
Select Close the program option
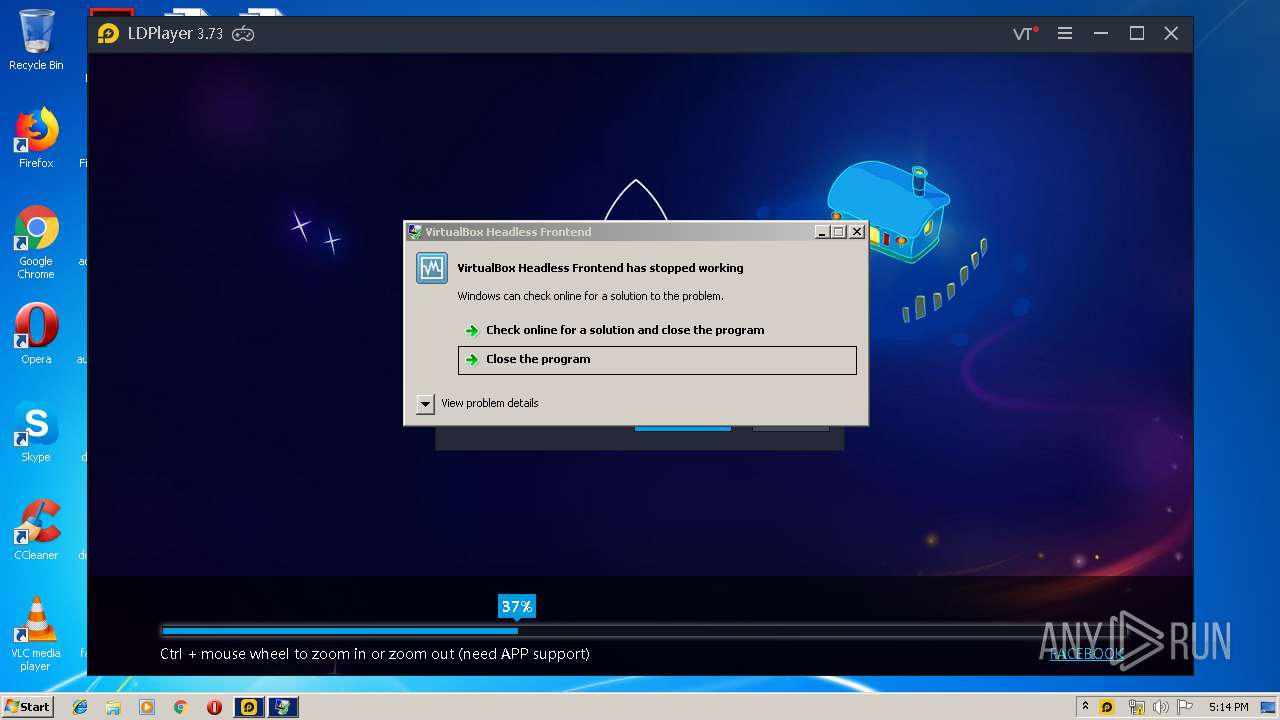[x=657, y=360]
